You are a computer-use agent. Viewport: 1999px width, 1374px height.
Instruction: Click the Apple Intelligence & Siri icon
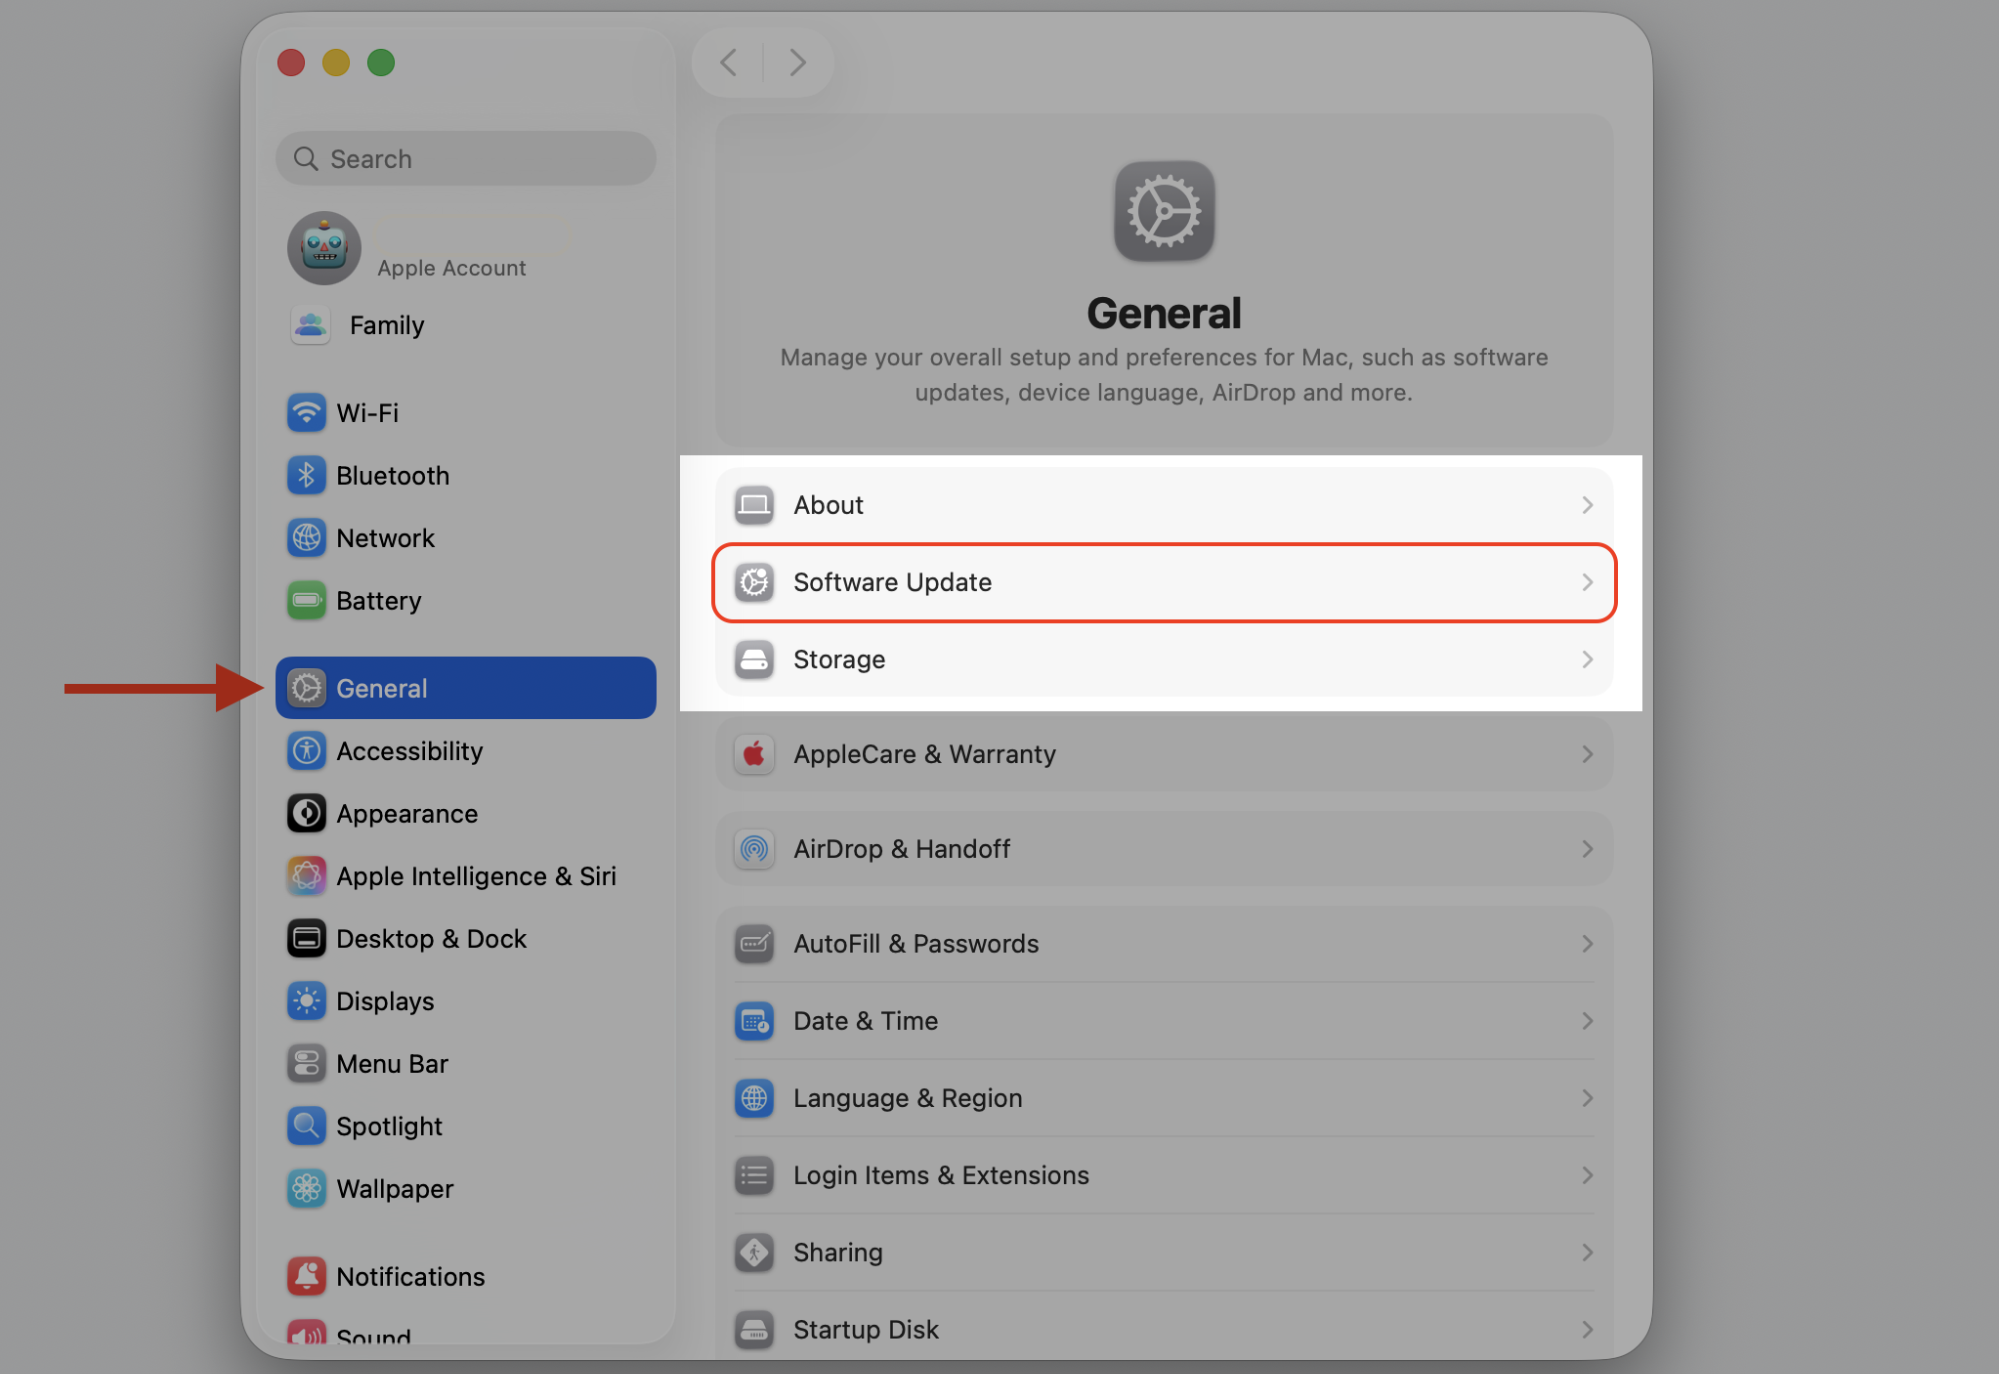[x=306, y=876]
